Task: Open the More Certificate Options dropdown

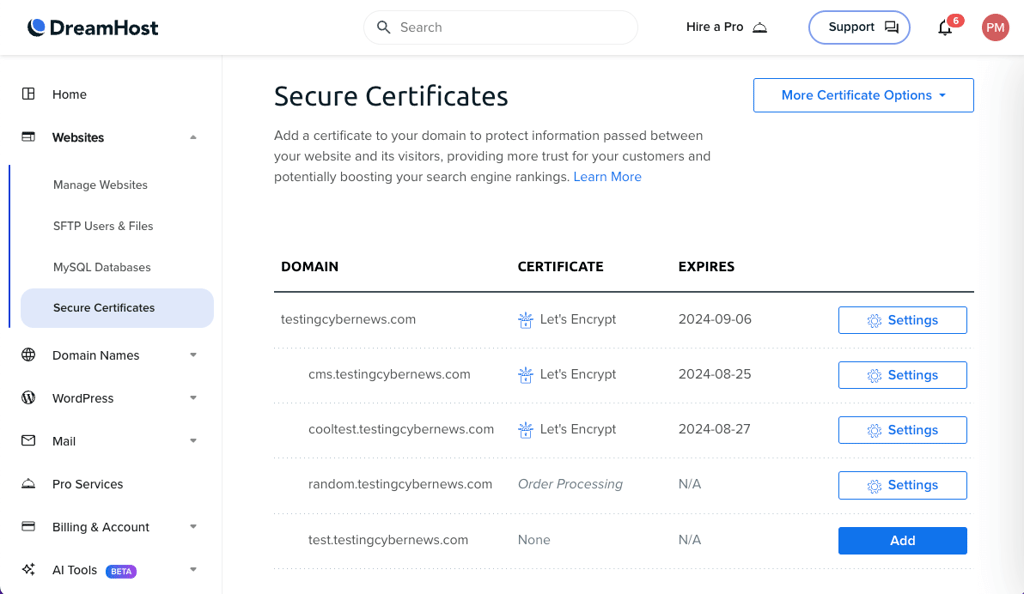Action: [x=863, y=95]
